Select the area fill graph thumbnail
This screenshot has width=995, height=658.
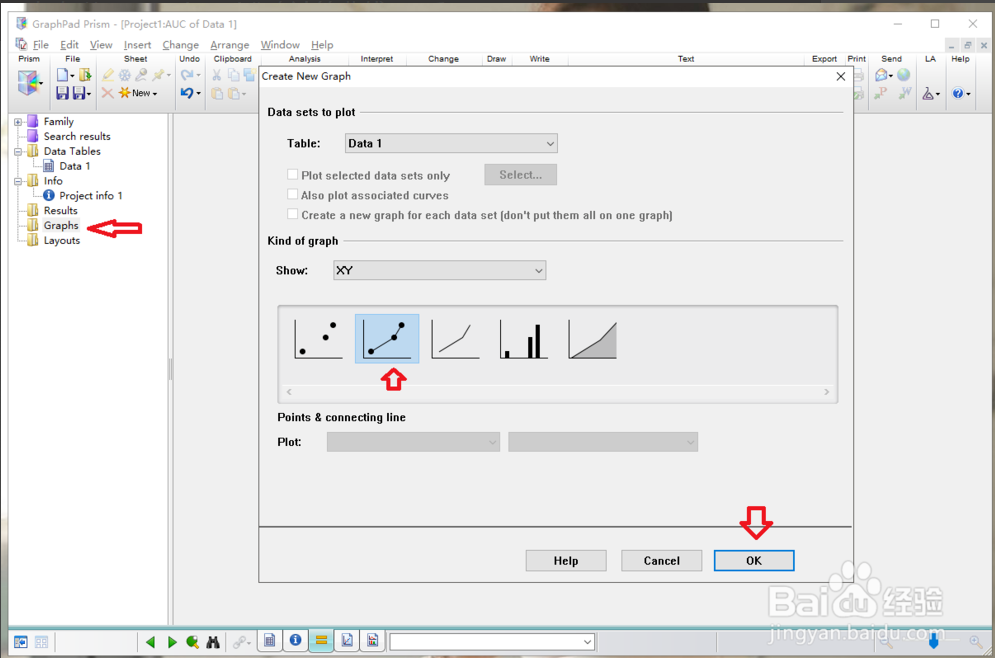tap(592, 339)
